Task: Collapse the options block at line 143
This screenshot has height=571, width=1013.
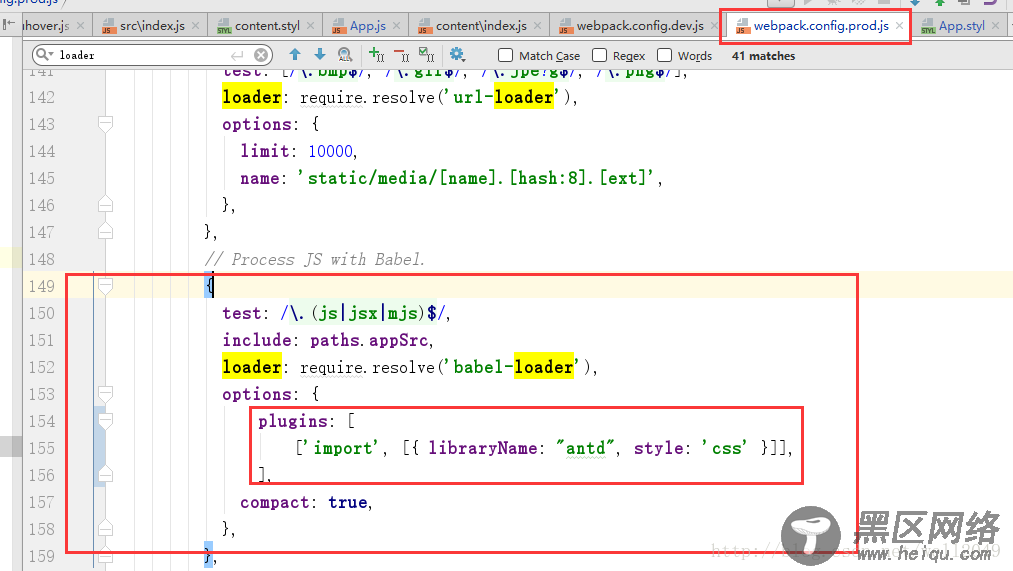Action: [x=105, y=124]
